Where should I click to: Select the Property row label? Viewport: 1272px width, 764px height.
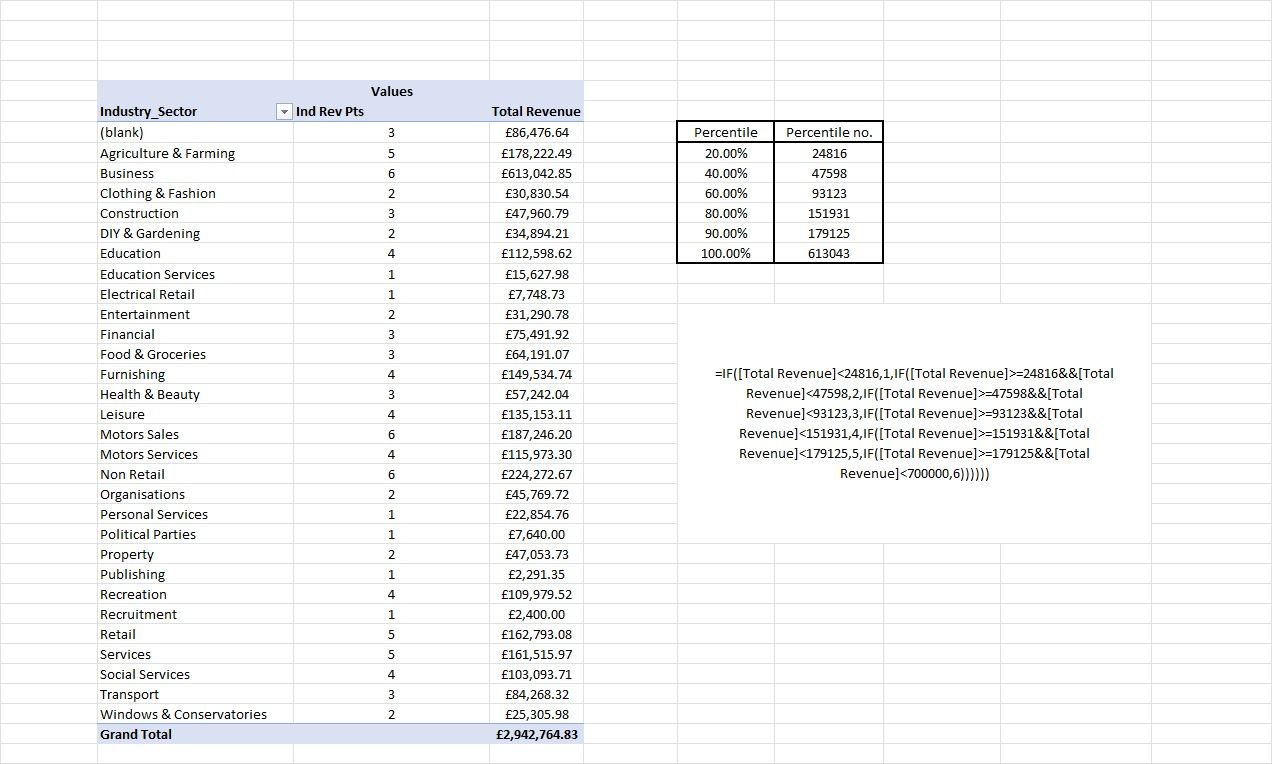click(195, 554)
